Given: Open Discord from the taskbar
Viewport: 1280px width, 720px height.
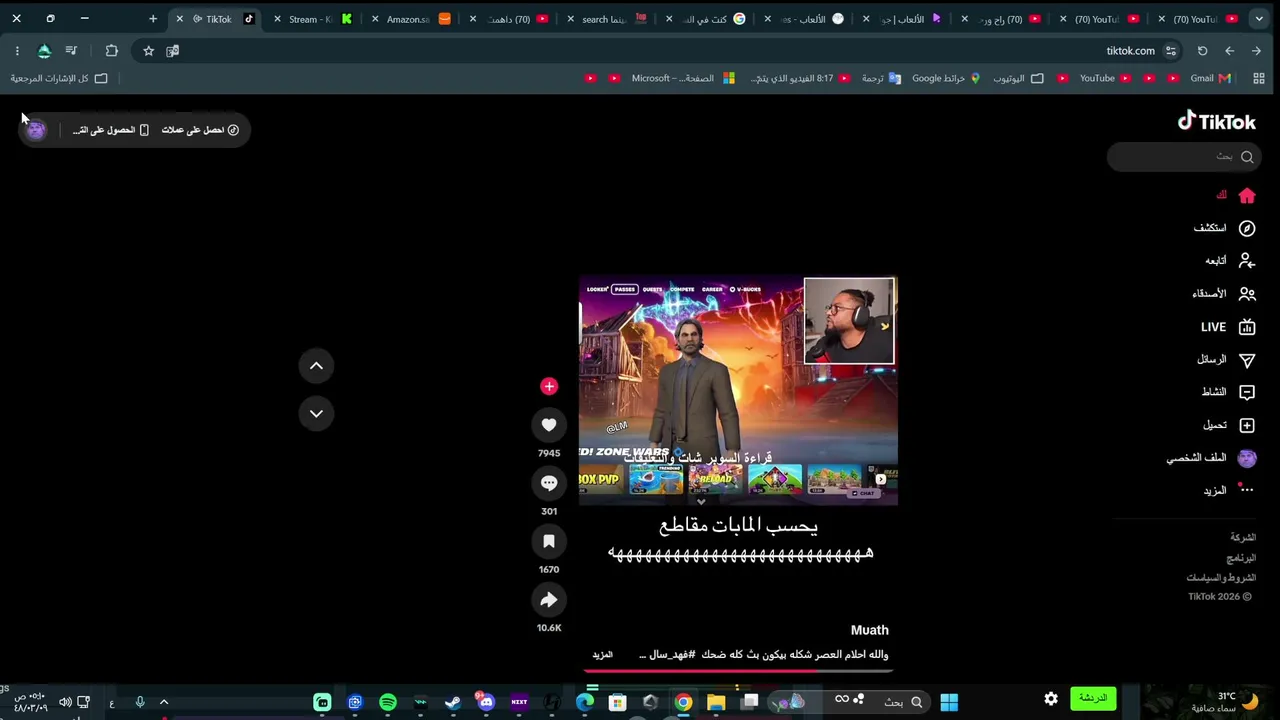Looking at the screenshot, I should click(486, 702).
